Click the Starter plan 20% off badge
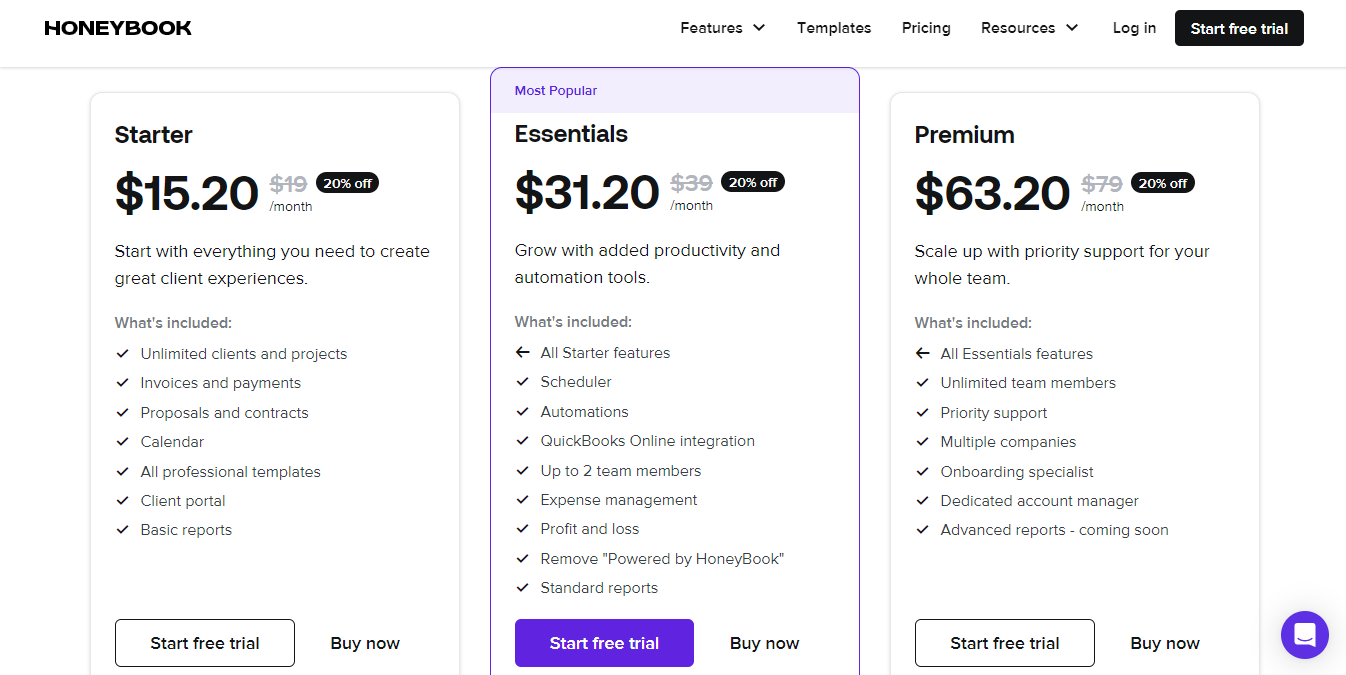 [x=347, y=183]
